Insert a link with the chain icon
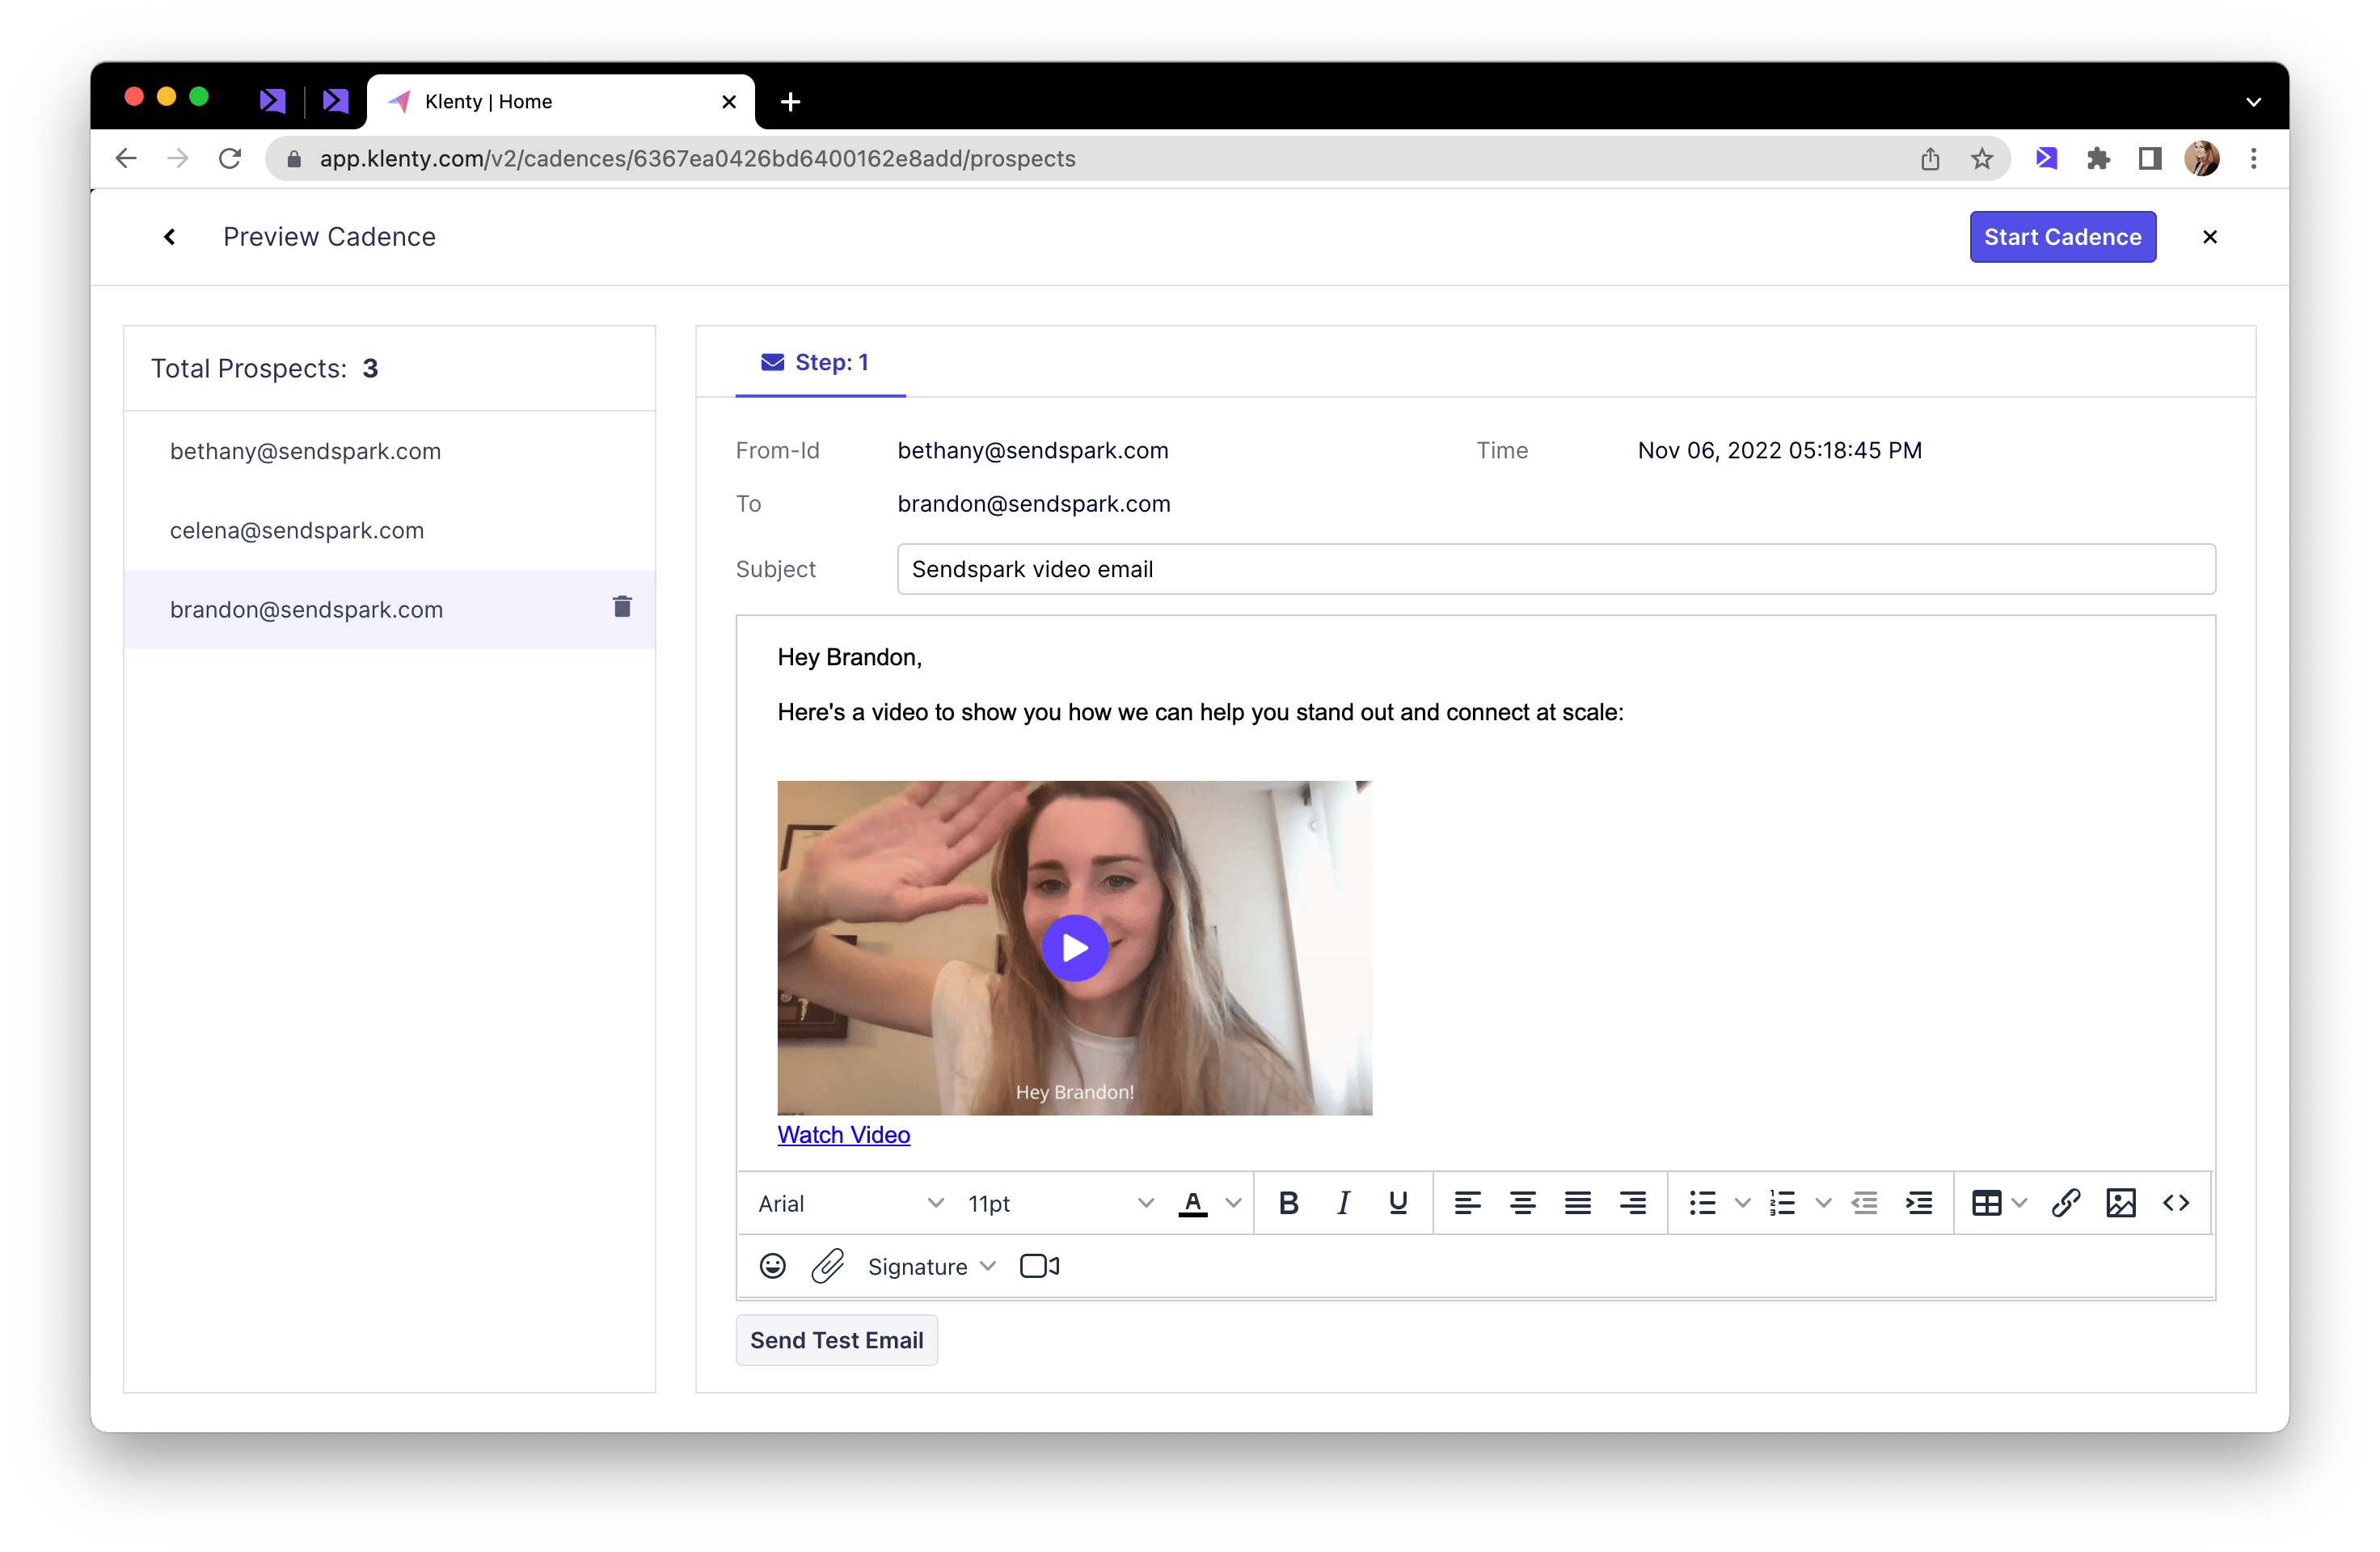Screen dimensions: 2380x1552 (x=2066, y=1203)
